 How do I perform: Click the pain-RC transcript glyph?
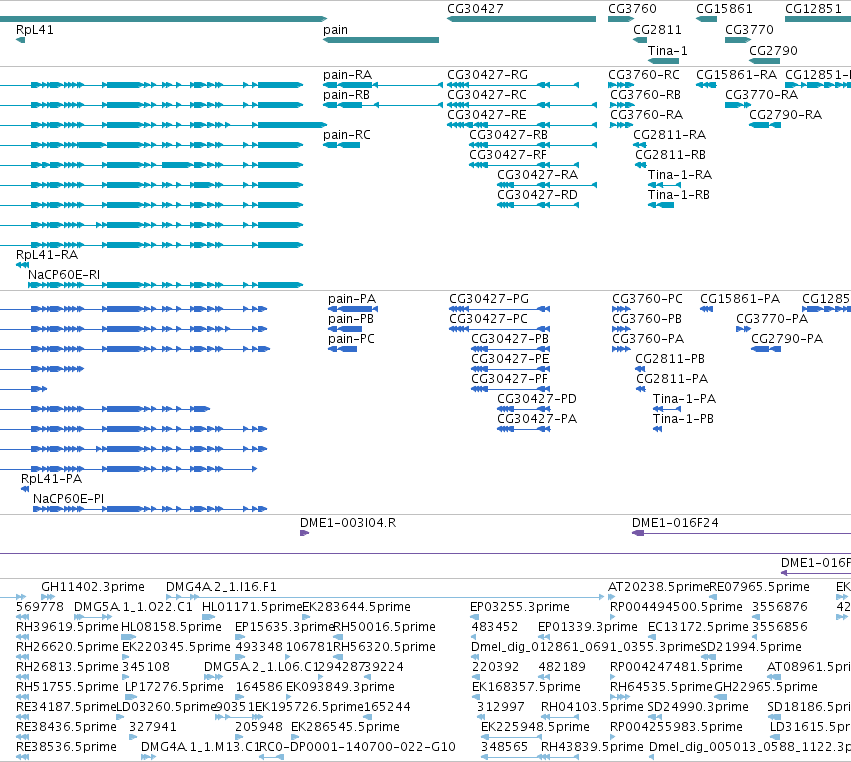tap(341, 145)
